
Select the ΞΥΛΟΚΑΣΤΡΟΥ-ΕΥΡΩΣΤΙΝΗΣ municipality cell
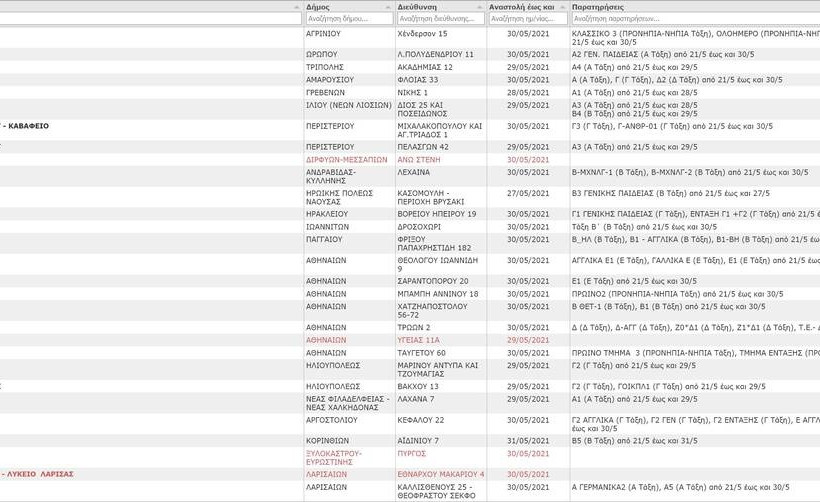(x=334, y=457)
